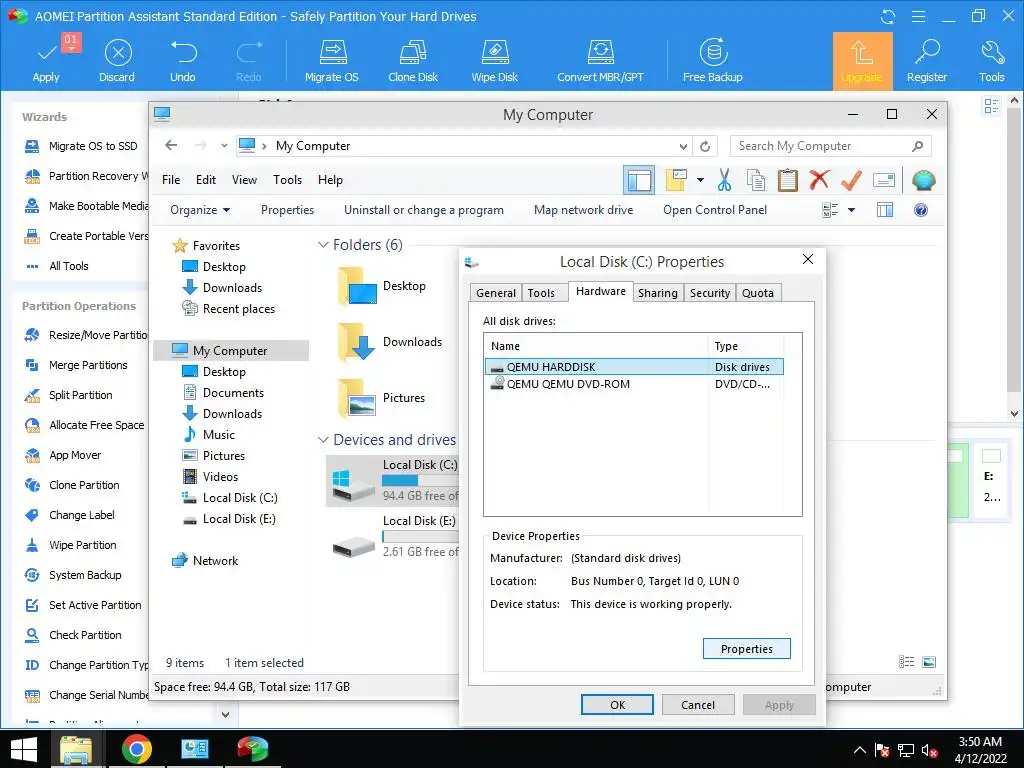This screenshot has height=768, width=1024.
Task: Open the Security tab
Action: pyautogui.click(x=710, y=293)
